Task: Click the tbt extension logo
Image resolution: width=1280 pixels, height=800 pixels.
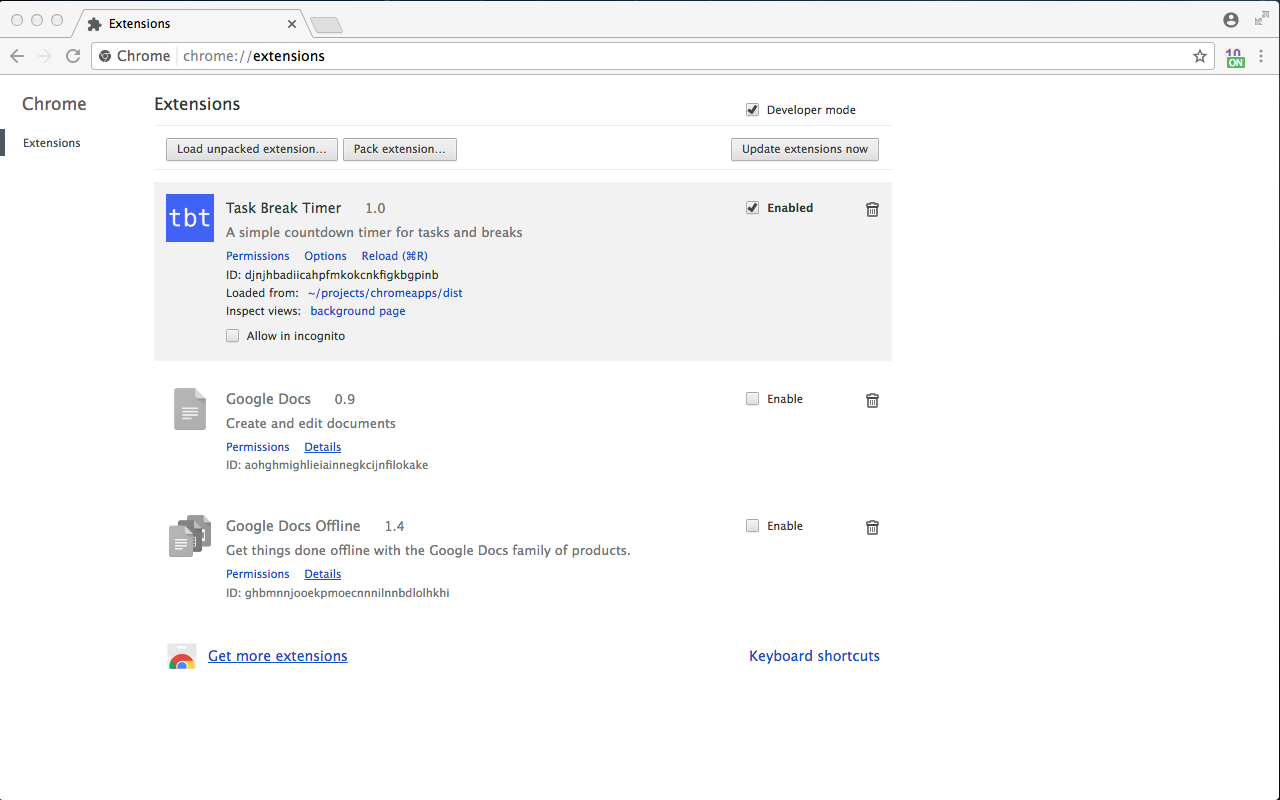Action: 190,218
